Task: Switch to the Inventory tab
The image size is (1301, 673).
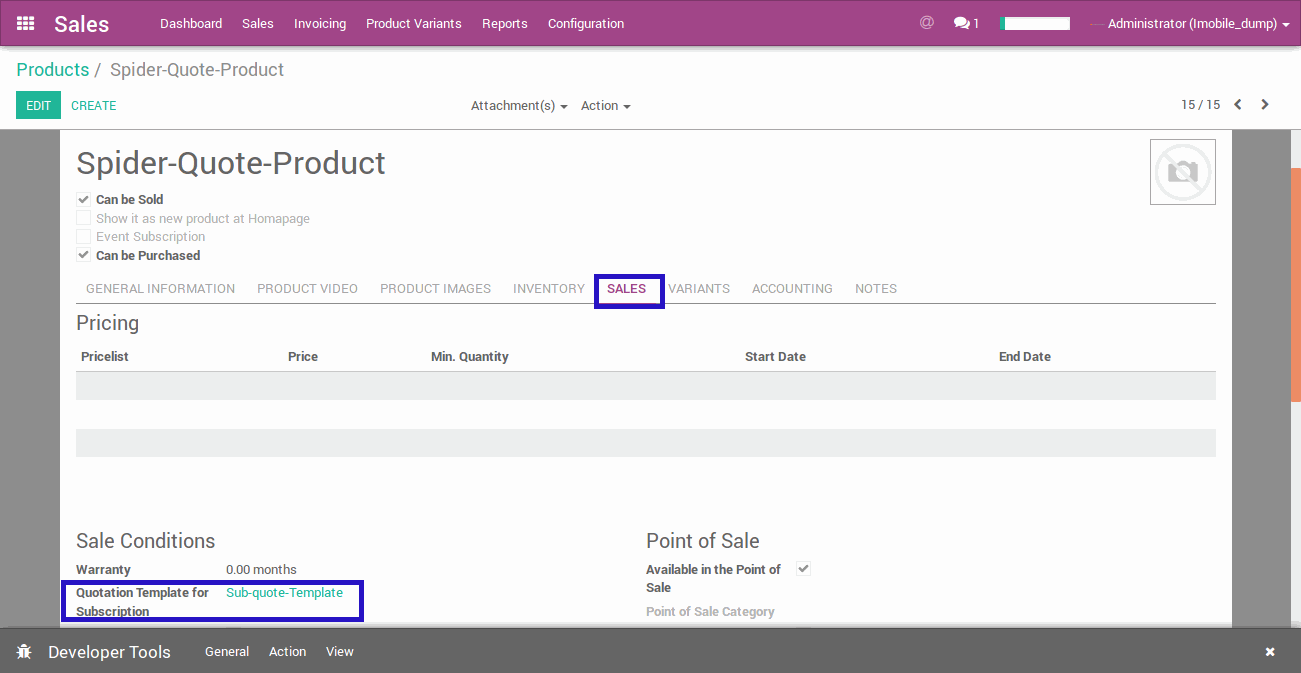Action: (x=548, y=289)
